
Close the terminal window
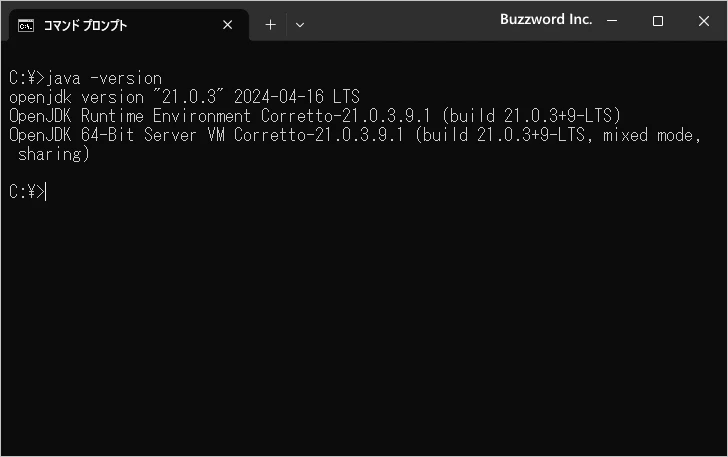704,21
